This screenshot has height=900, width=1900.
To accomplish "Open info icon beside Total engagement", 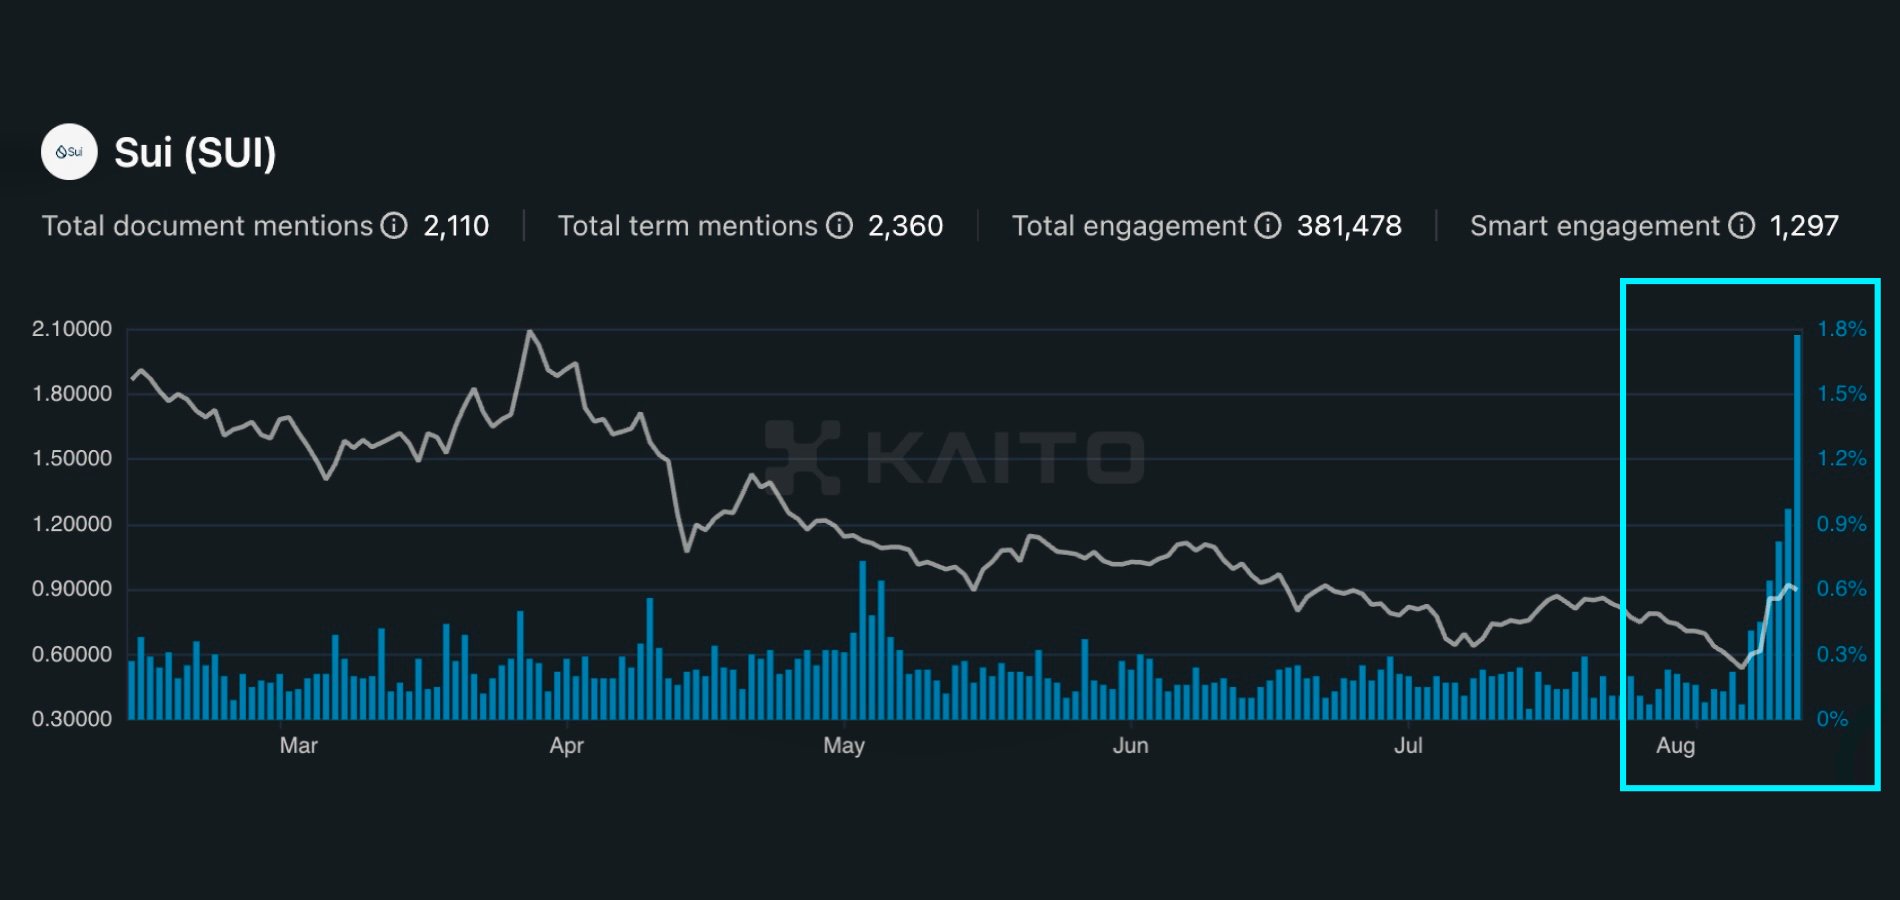I will pyautogui.click(x=1268, y=226).
